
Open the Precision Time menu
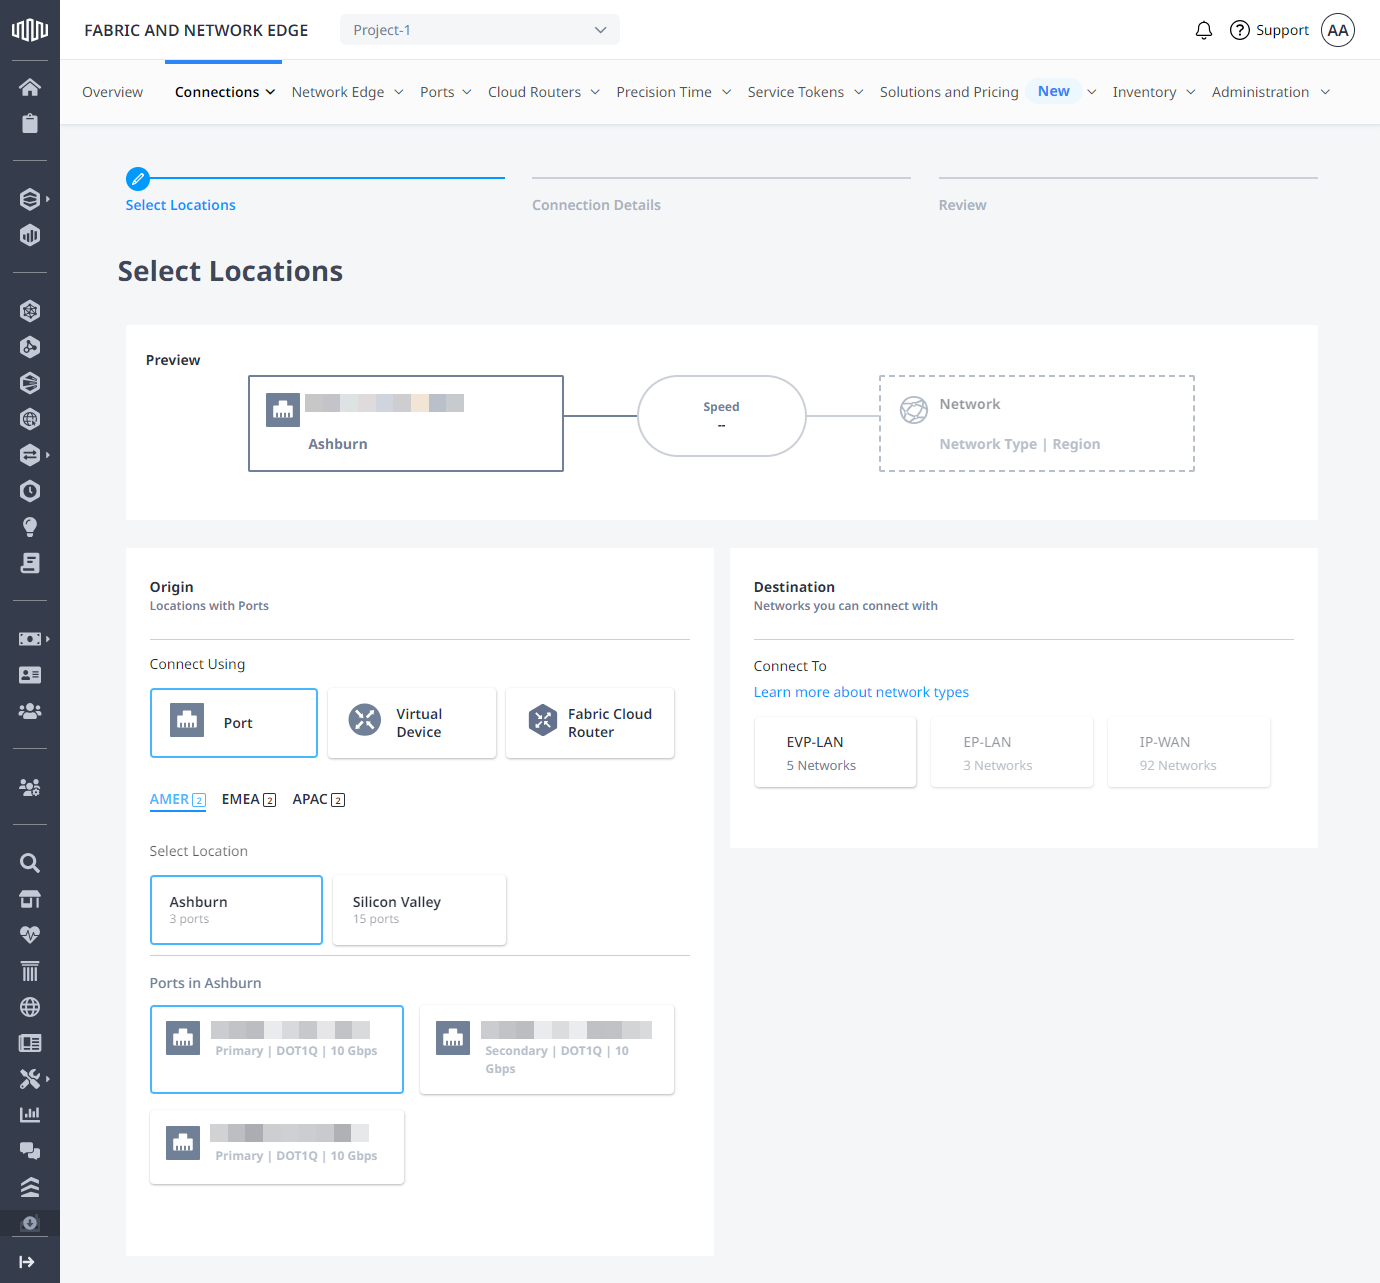(x=674, y=92)
